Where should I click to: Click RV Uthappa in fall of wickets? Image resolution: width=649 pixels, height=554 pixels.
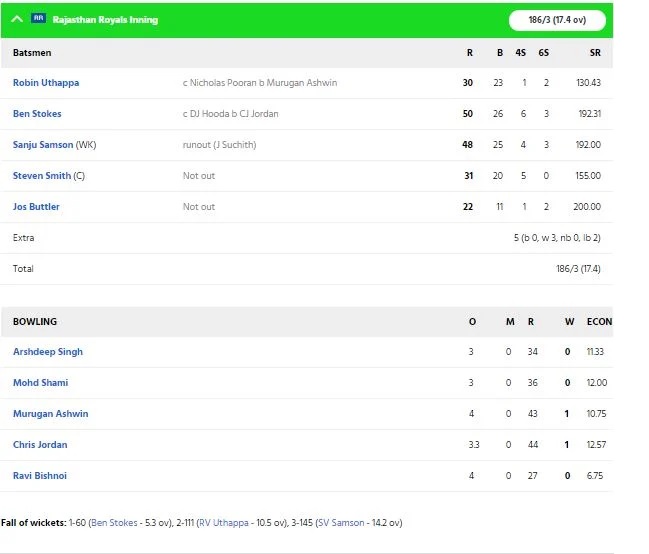pos(224,523)
